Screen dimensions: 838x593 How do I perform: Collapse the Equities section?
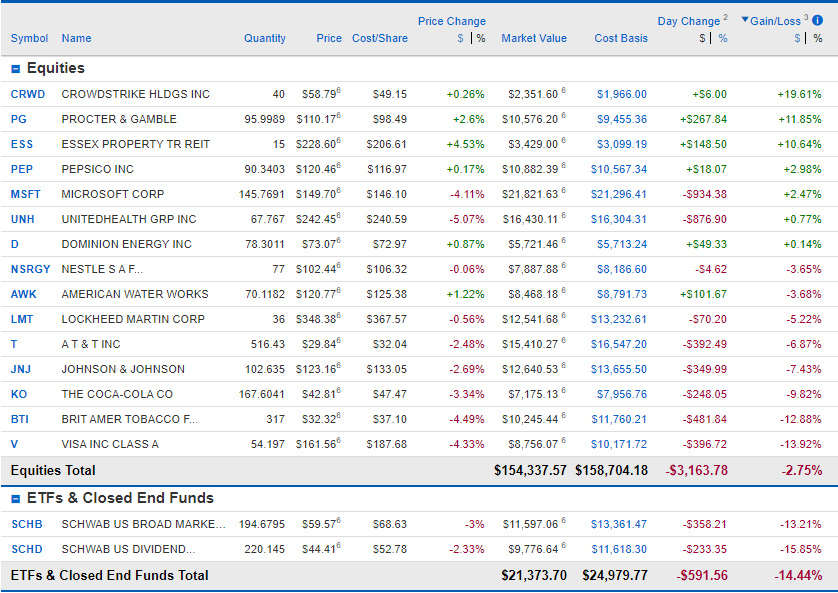[x=15, y=69]
